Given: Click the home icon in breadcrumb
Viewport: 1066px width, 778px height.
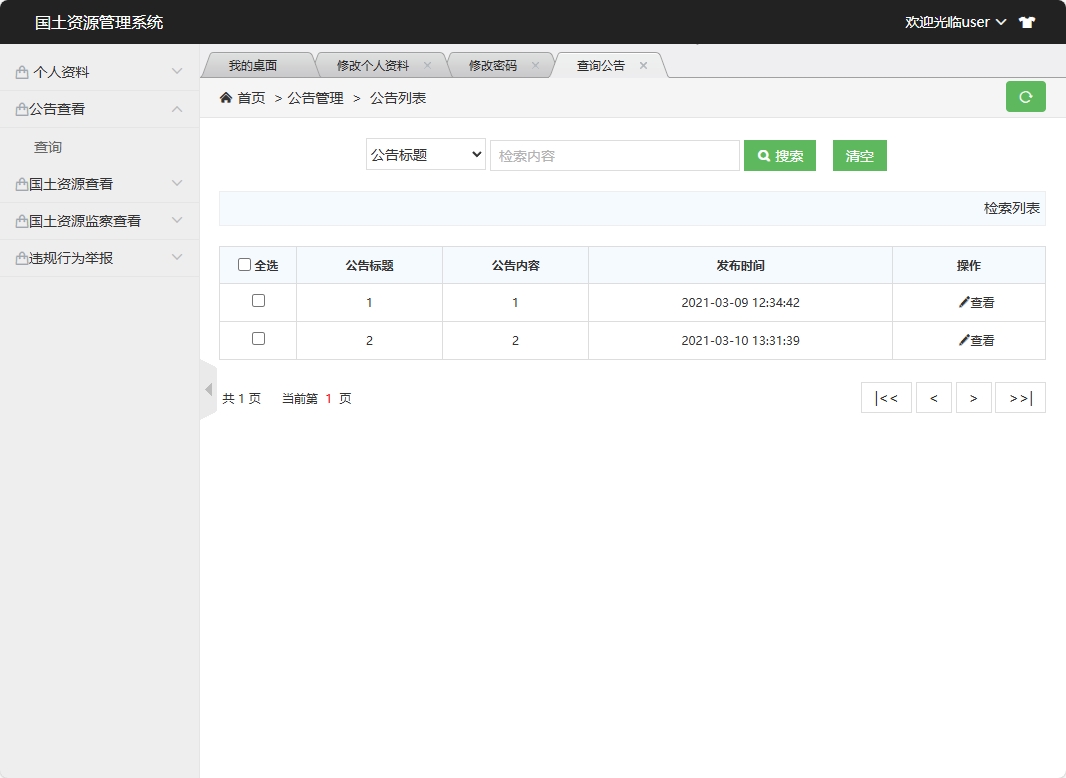Looking at the screenshot, I should click(x=226, y=98).
